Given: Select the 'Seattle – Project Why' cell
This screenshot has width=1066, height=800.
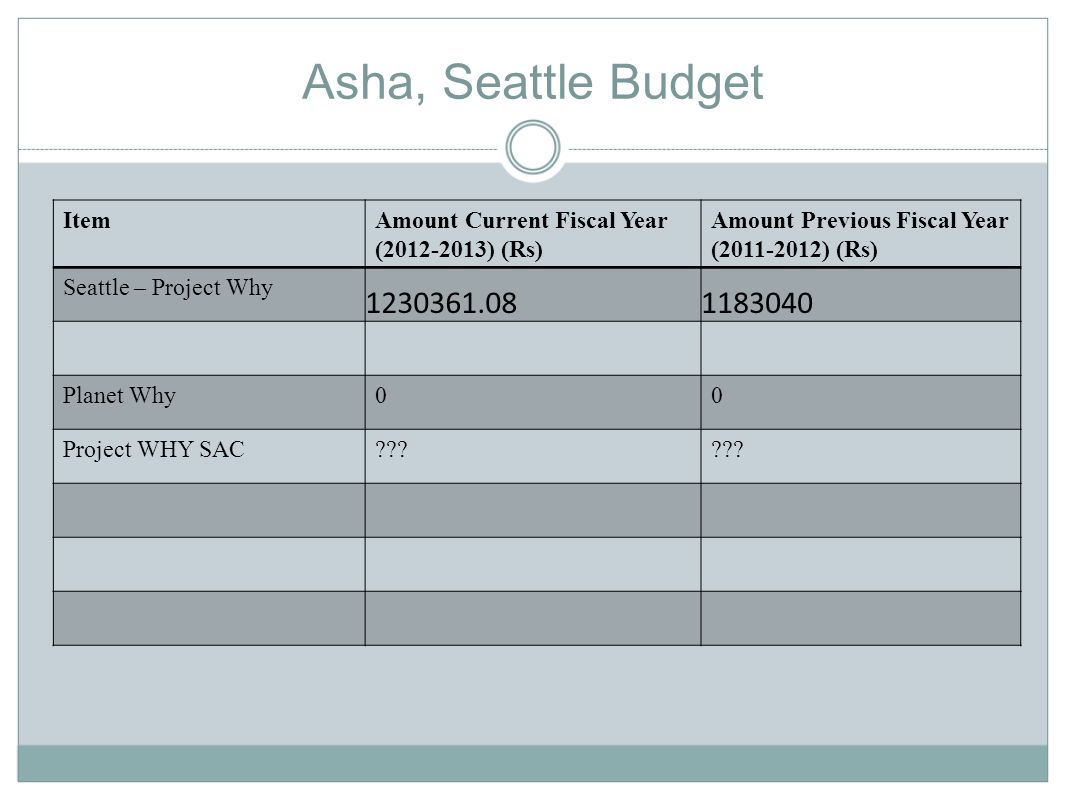Looking at the screenshot, I should pos(209,295).
